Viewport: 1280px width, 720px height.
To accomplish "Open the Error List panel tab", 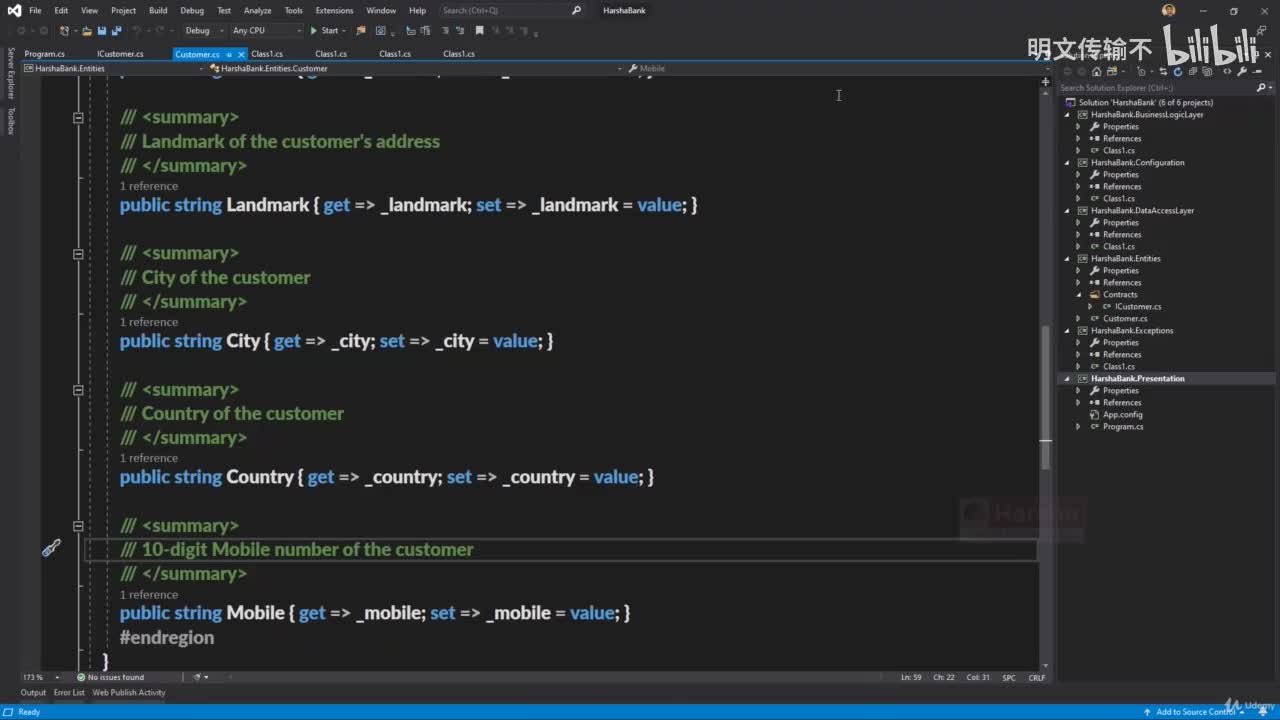I will point(69,692).
